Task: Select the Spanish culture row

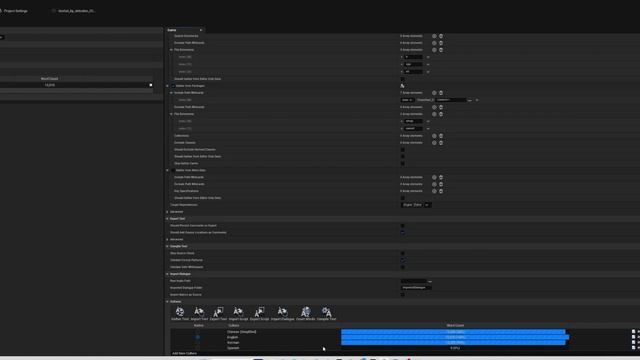Action: [x=404, y=348]
